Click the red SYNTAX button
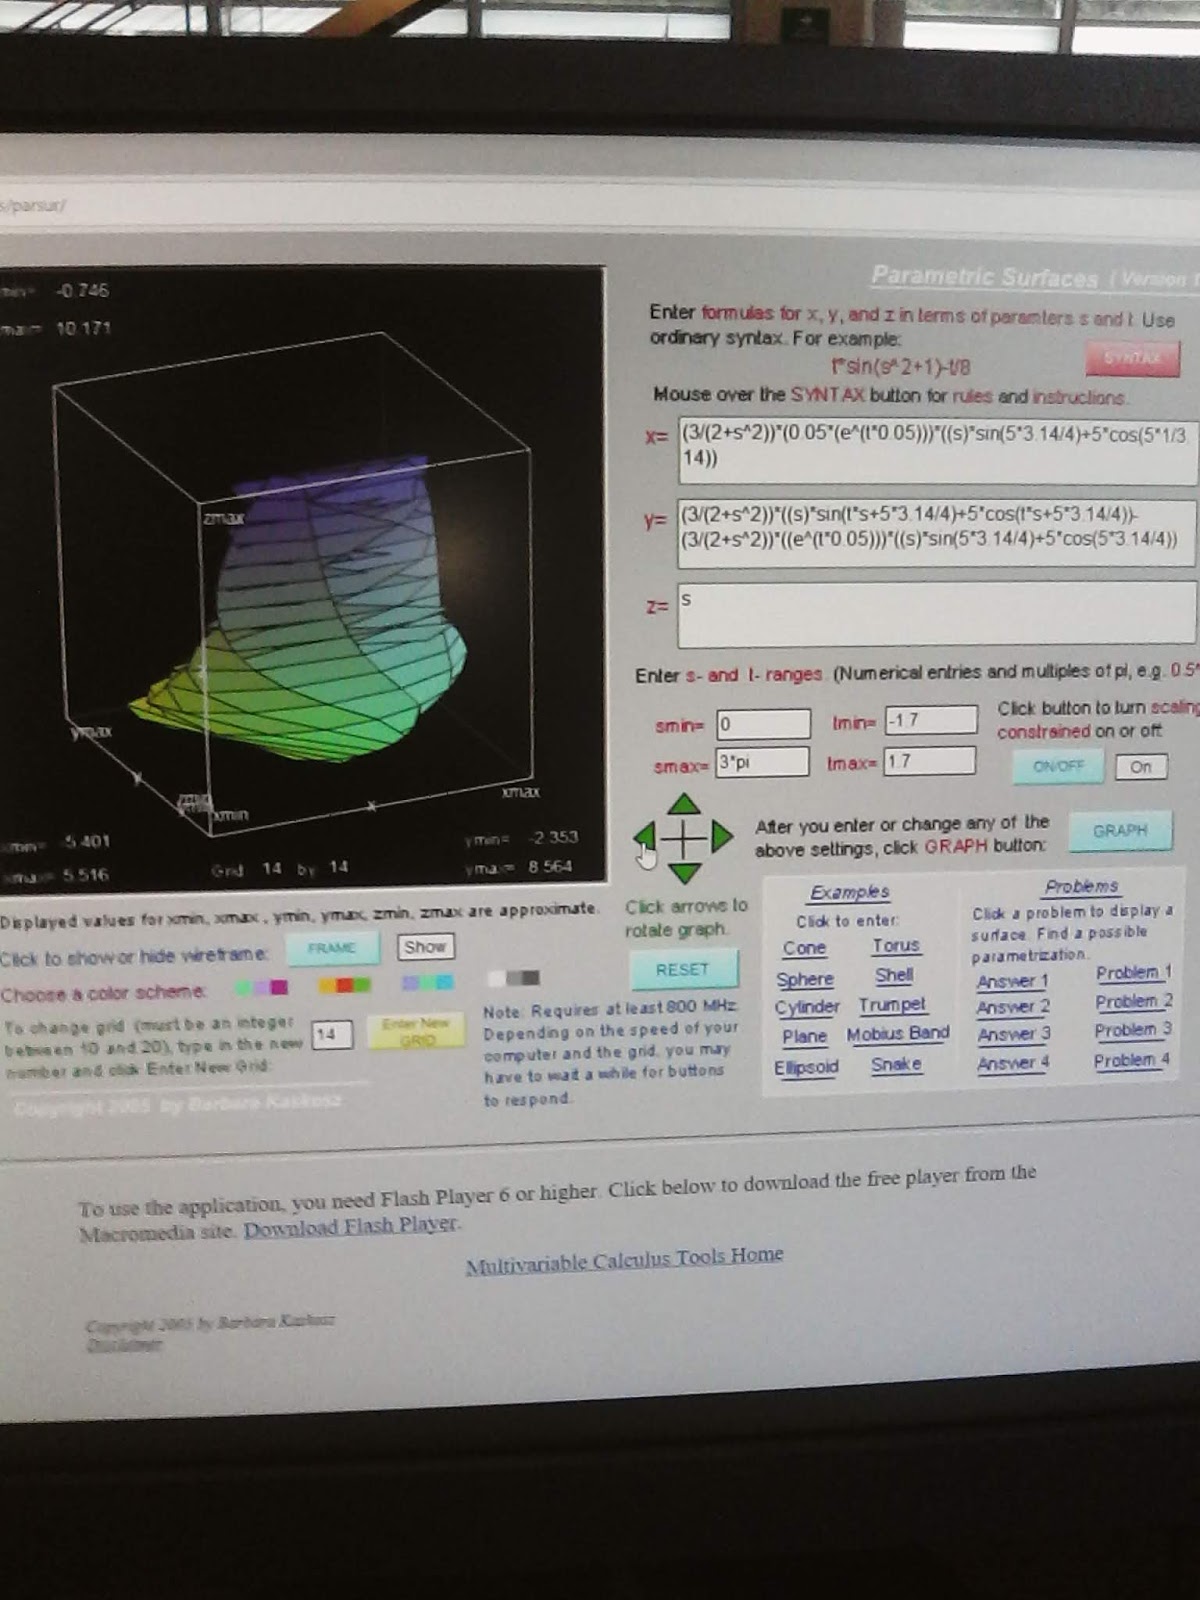Image resolution: width=1200 pixels, height=1600 pixels. 1132,357
